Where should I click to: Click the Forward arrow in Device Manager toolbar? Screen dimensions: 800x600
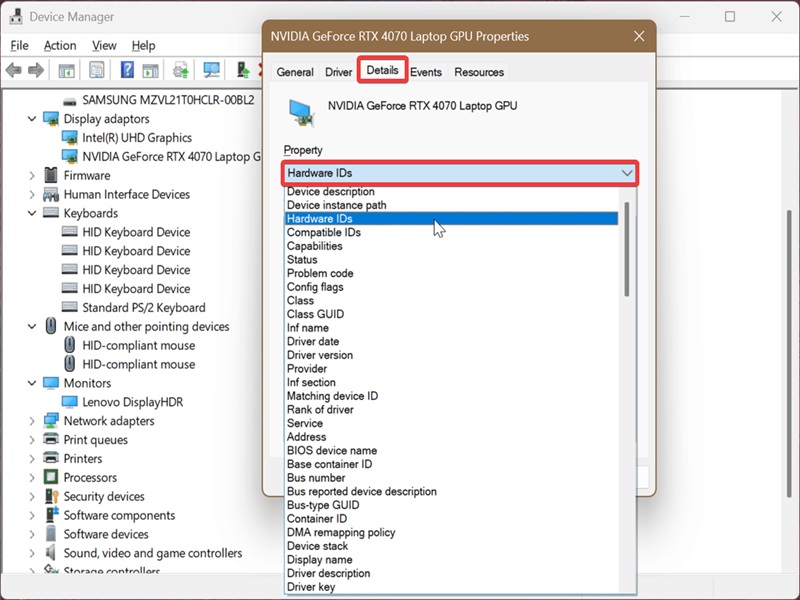(36, 70)
